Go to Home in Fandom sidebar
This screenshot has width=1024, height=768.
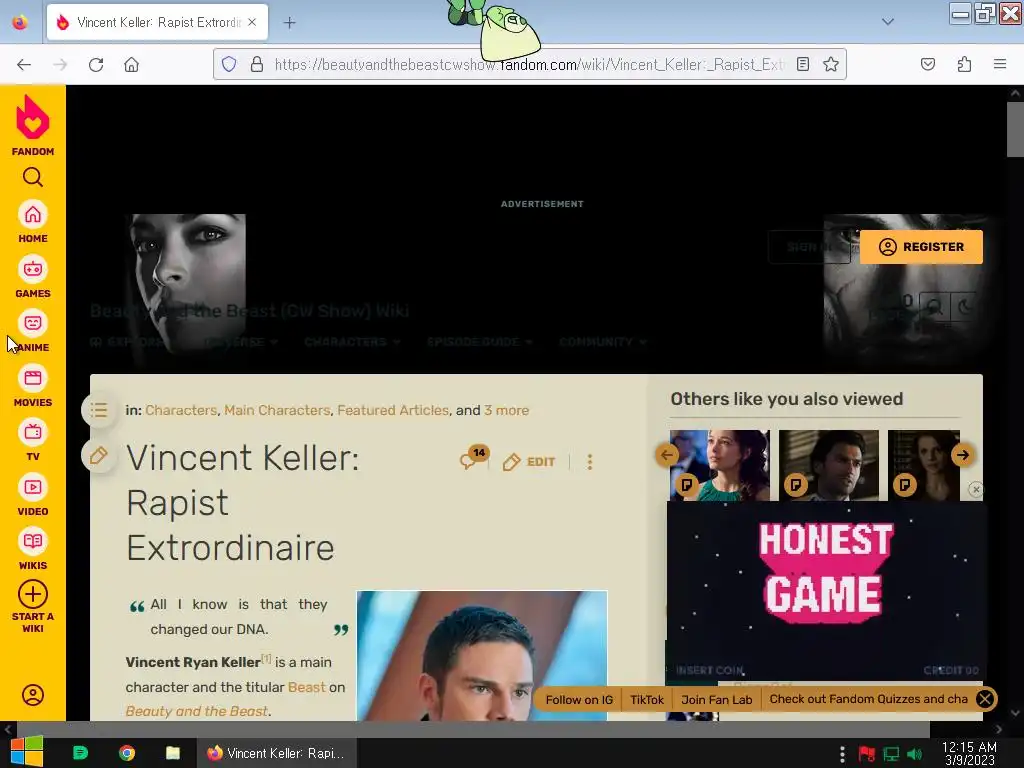(x=33, y=222)
